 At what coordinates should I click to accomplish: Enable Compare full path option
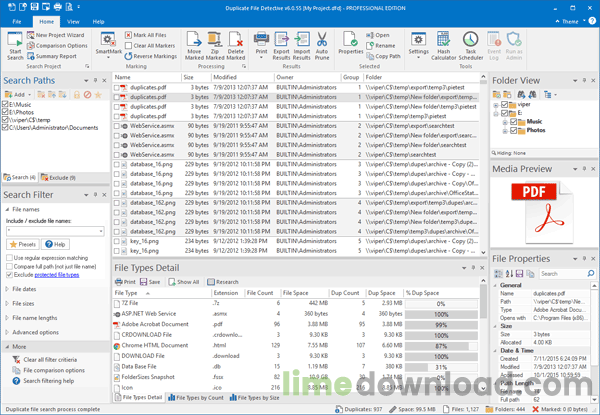point(9,267)
